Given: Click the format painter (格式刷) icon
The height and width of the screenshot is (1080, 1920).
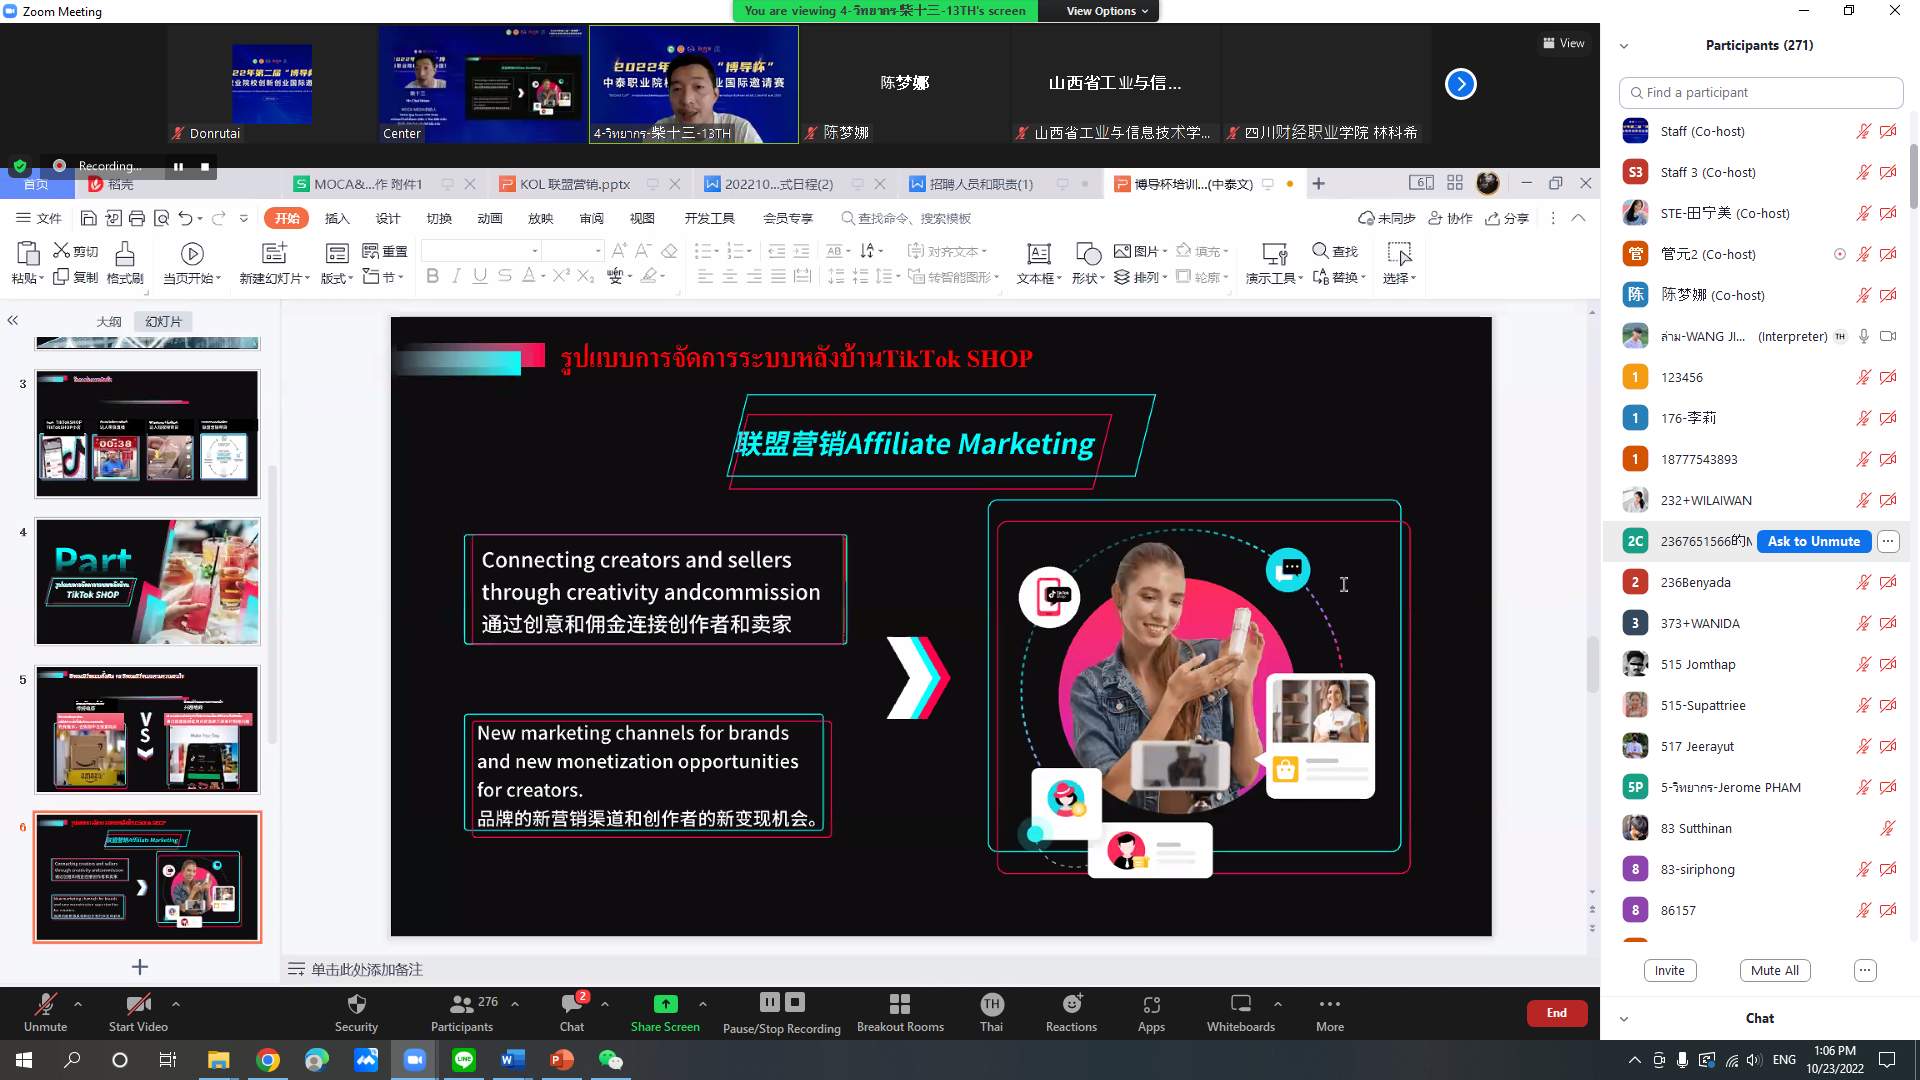Looking at the screenshot, I should tap(125, 253).
